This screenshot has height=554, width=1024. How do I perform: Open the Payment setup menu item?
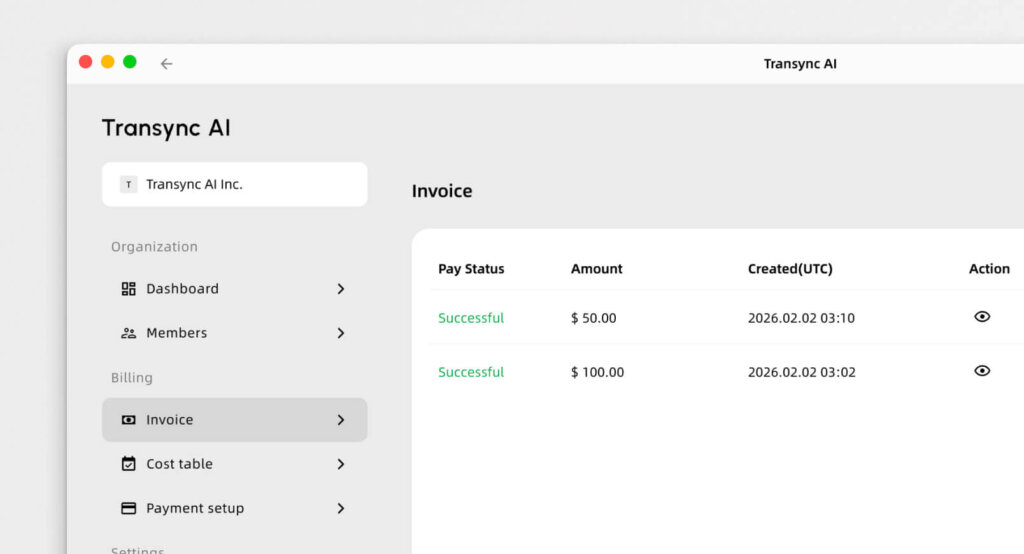click(195, 508)
